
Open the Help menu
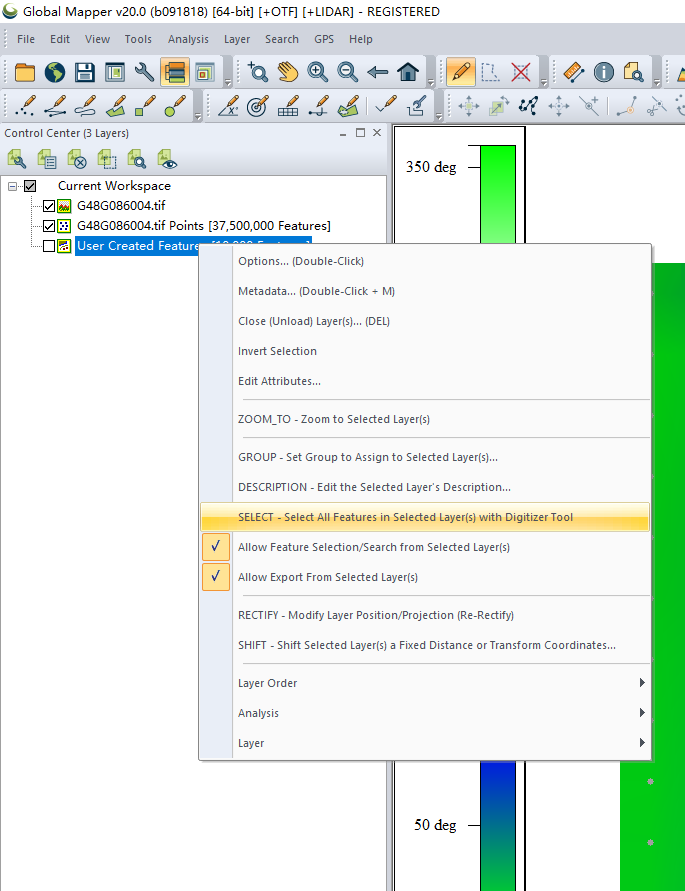click(x=360, y=39)
